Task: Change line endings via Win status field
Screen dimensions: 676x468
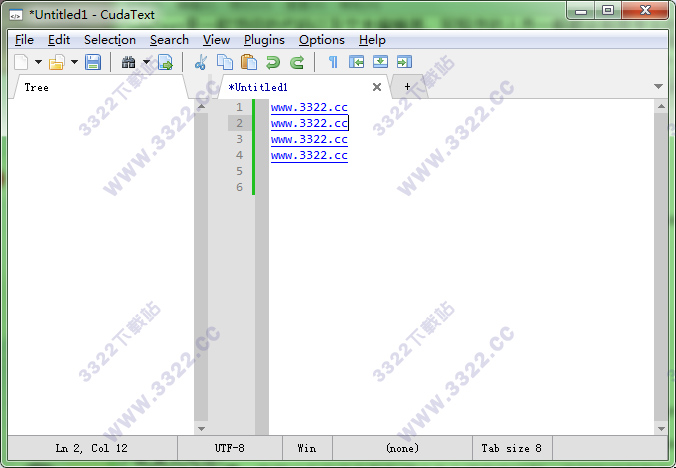Action: click(307, 448)
